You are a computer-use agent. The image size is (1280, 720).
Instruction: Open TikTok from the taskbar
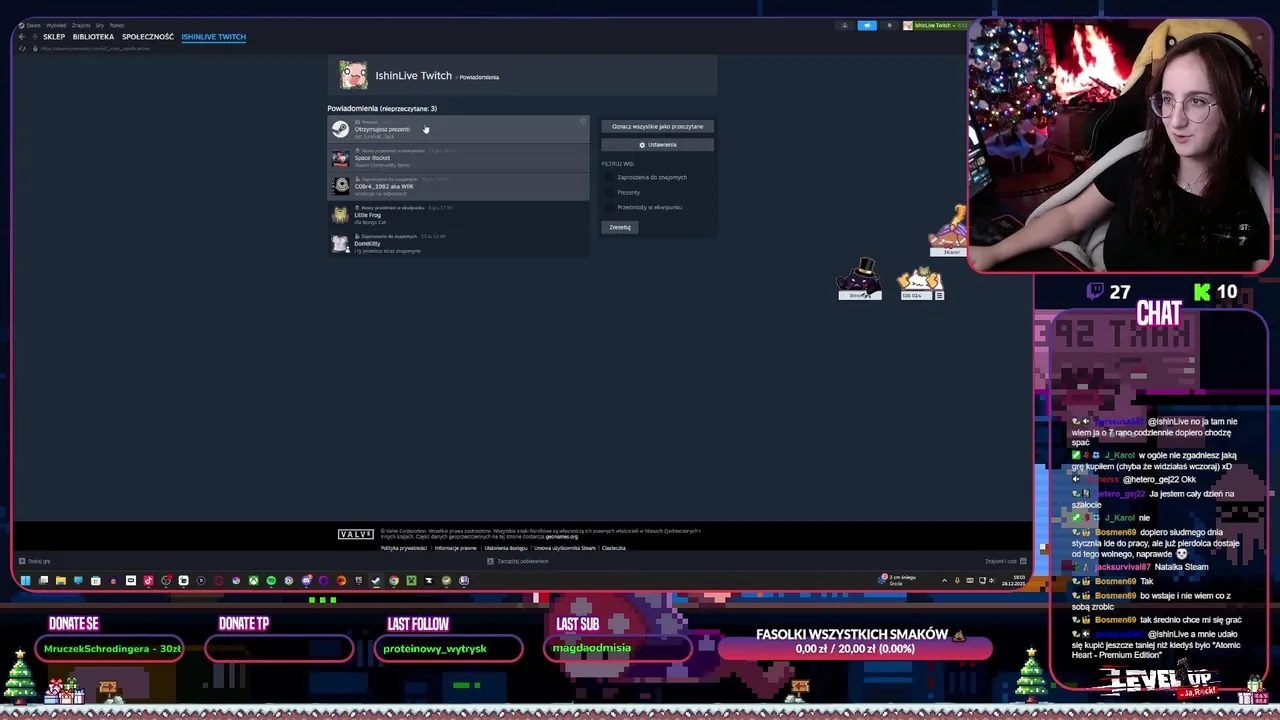tap(149, 580)
